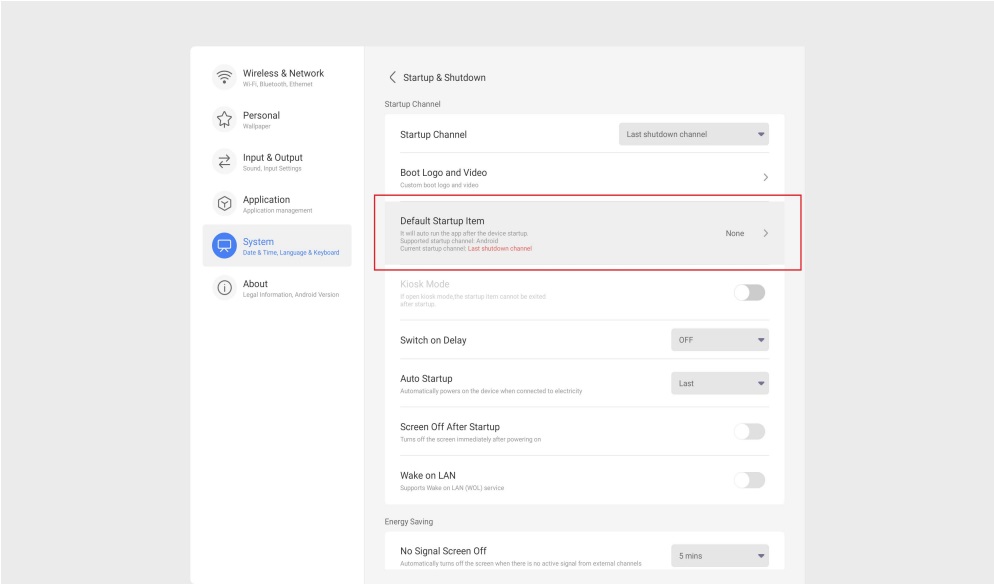
Task: Click the back chevron next to Startup & Shutdown
Action: click(391, 76)
